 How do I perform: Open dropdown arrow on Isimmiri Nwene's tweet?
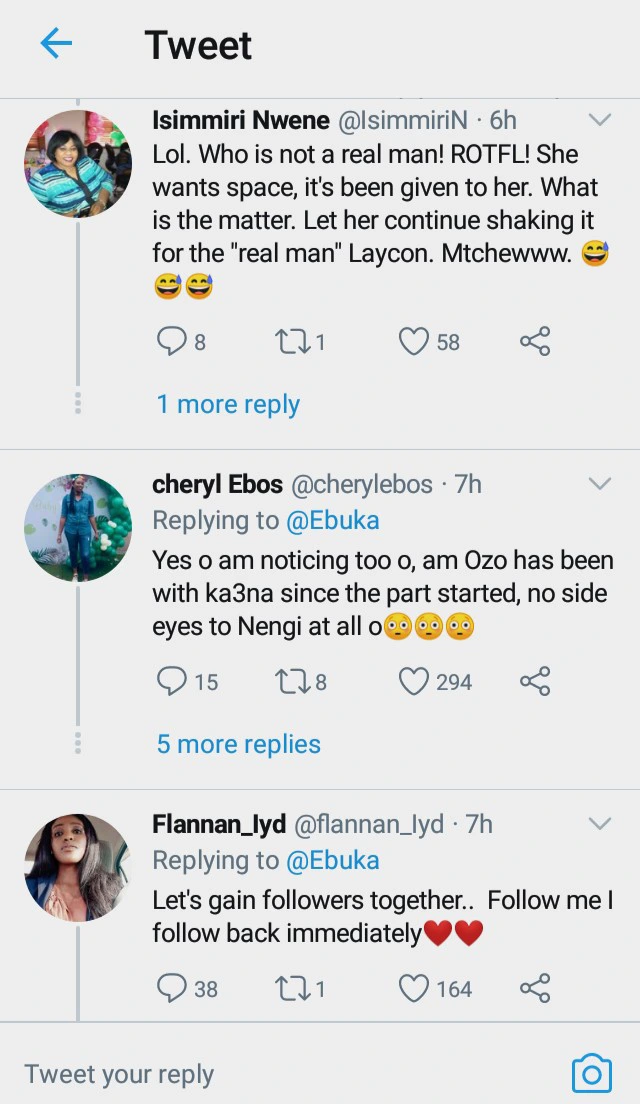(x=599, y=121)
